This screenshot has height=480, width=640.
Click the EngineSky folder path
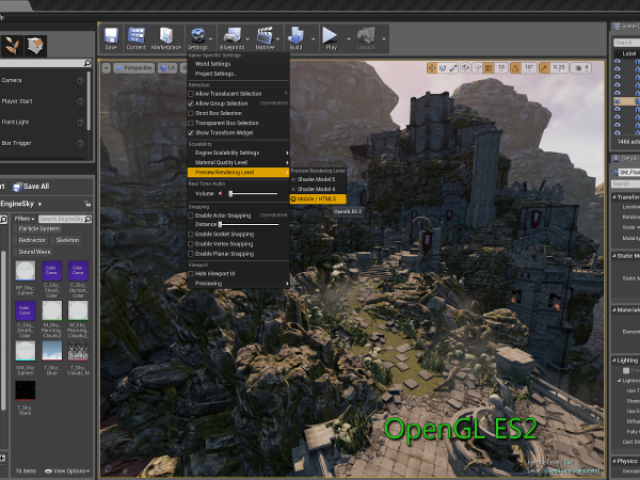coord(17,204)
